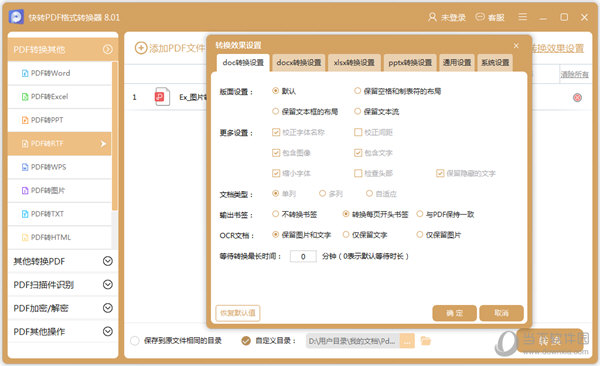Browse output directory with the ... button

click(407, 341)
